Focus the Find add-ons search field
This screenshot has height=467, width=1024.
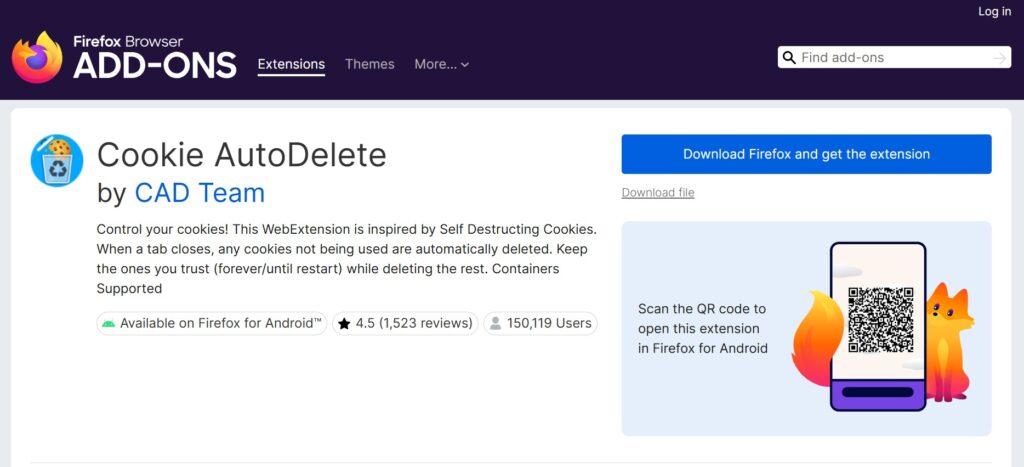click(894, 57)
